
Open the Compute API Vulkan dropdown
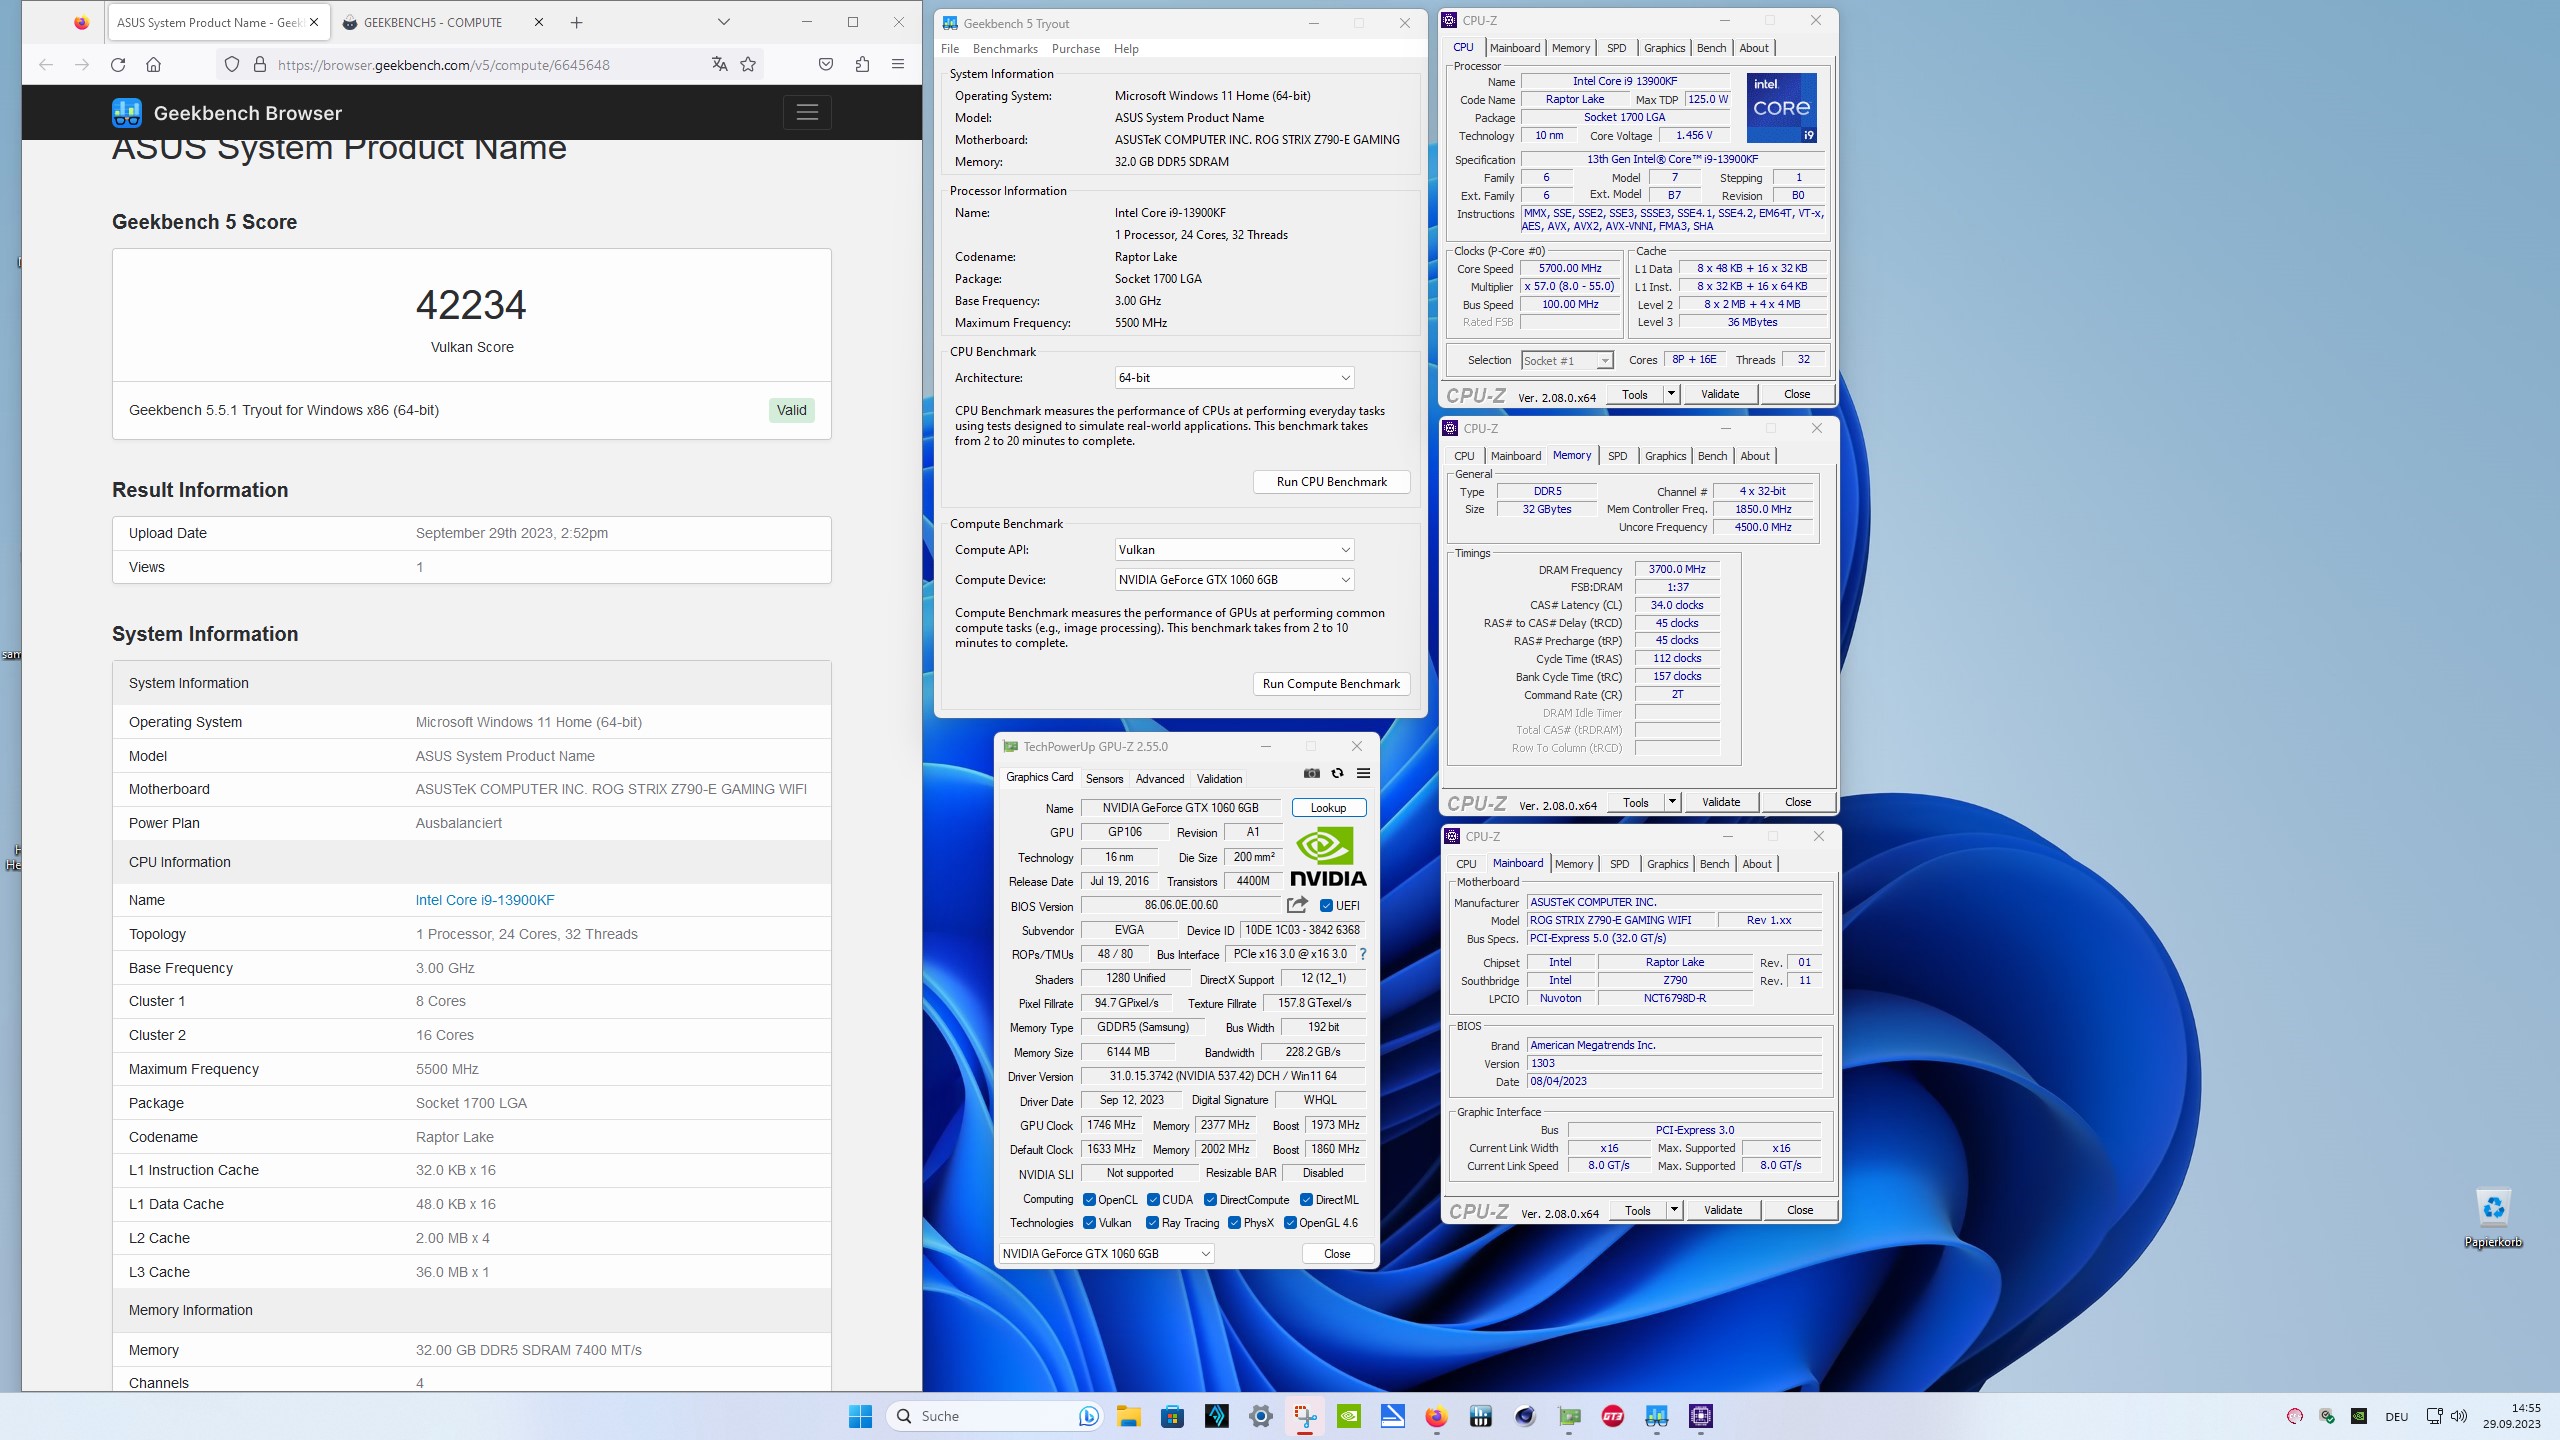click(x=1235, y=550)
